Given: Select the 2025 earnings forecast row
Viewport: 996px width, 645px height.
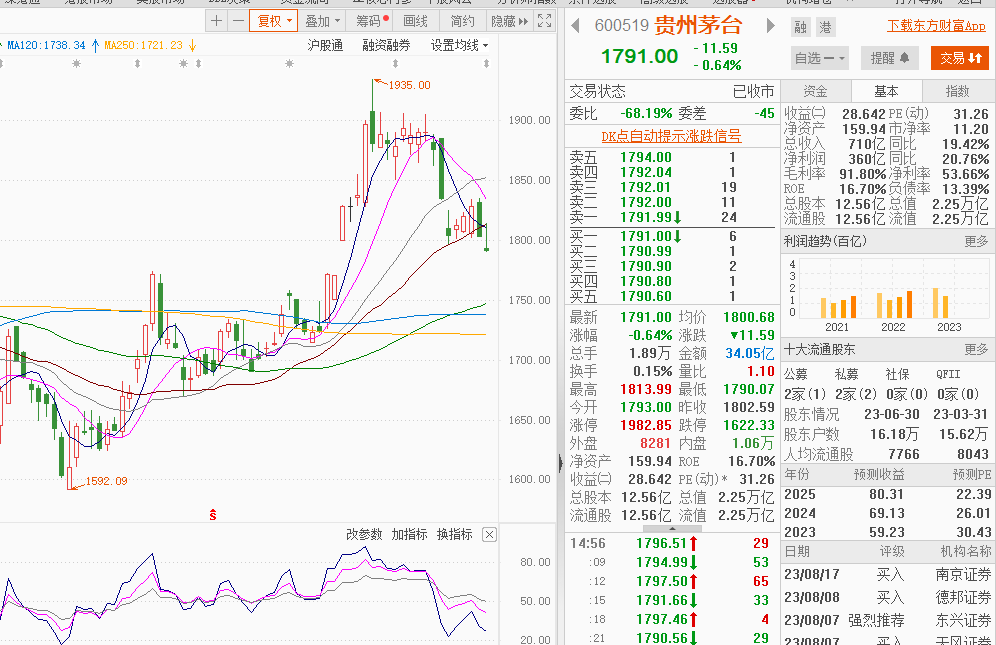Looking at the screenshot, I should tap(887, 494).
